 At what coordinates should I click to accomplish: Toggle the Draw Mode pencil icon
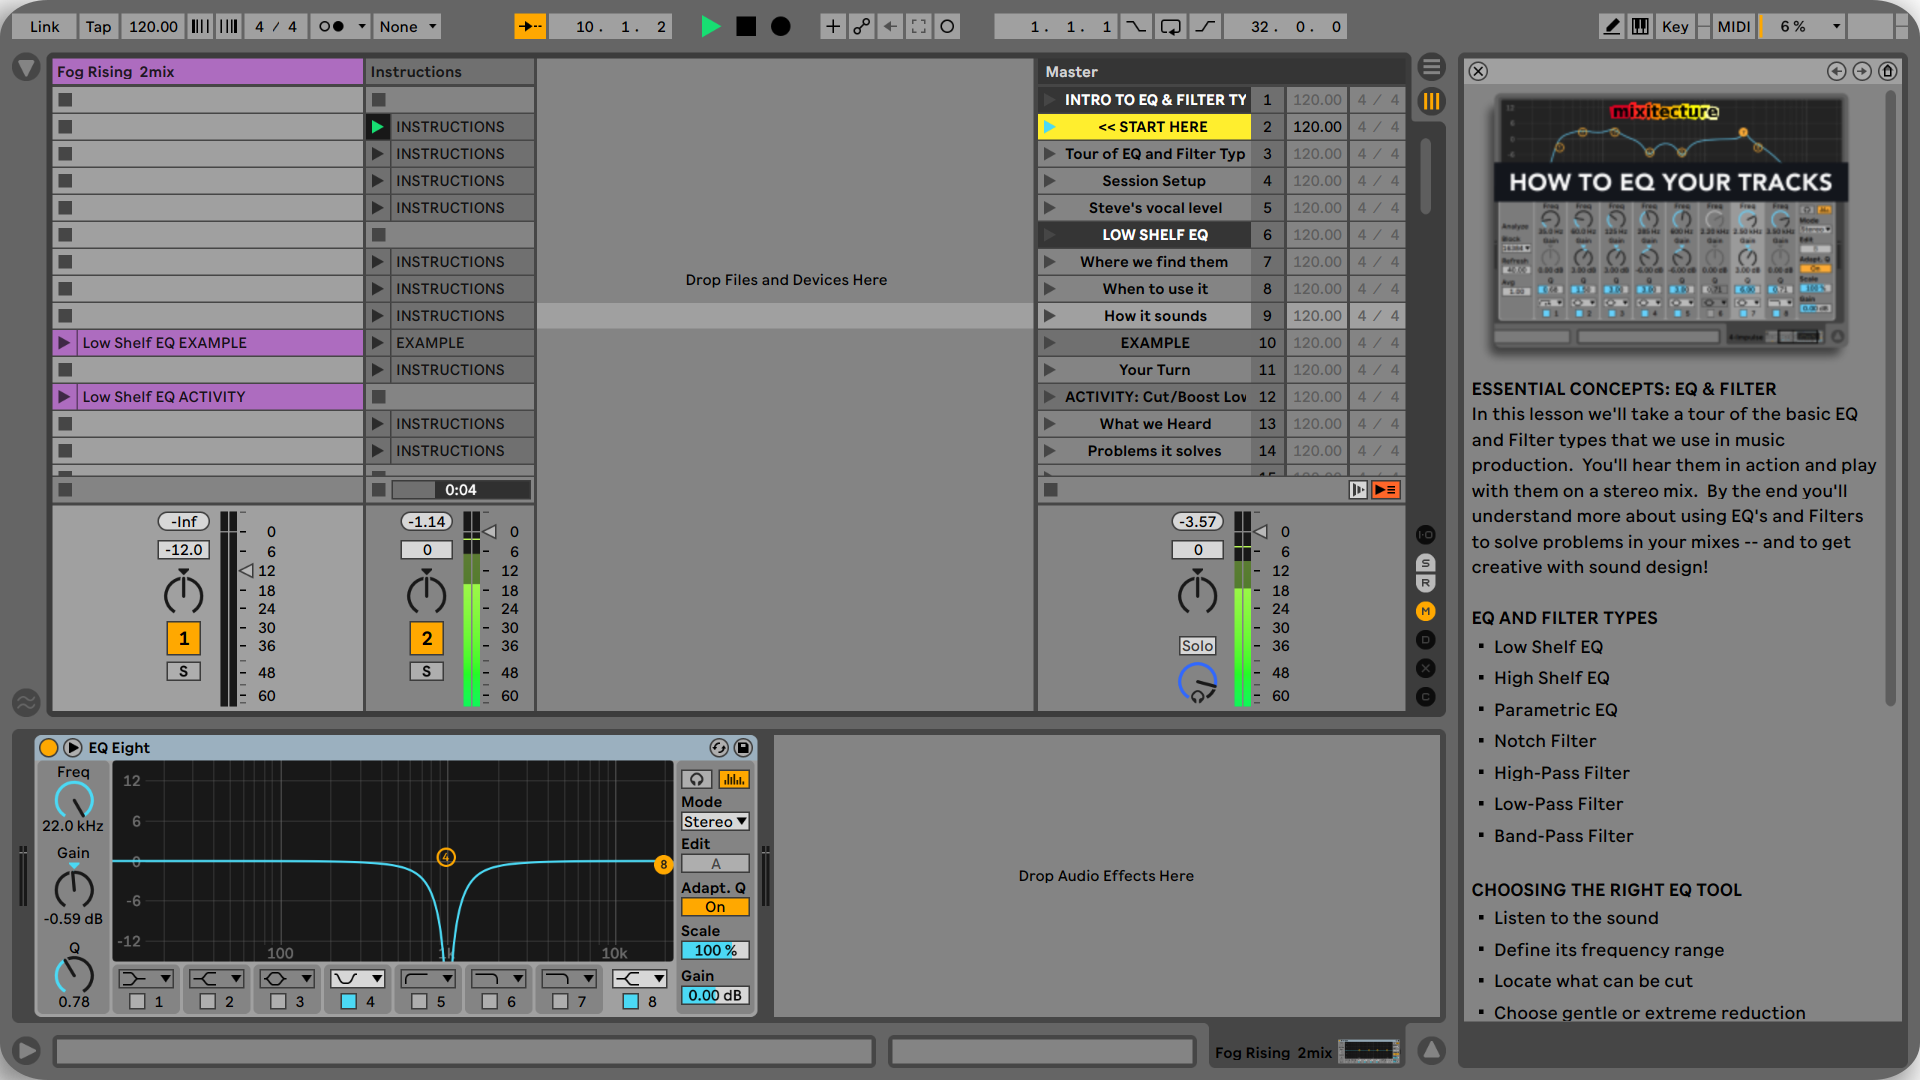tap(1611, 27)
